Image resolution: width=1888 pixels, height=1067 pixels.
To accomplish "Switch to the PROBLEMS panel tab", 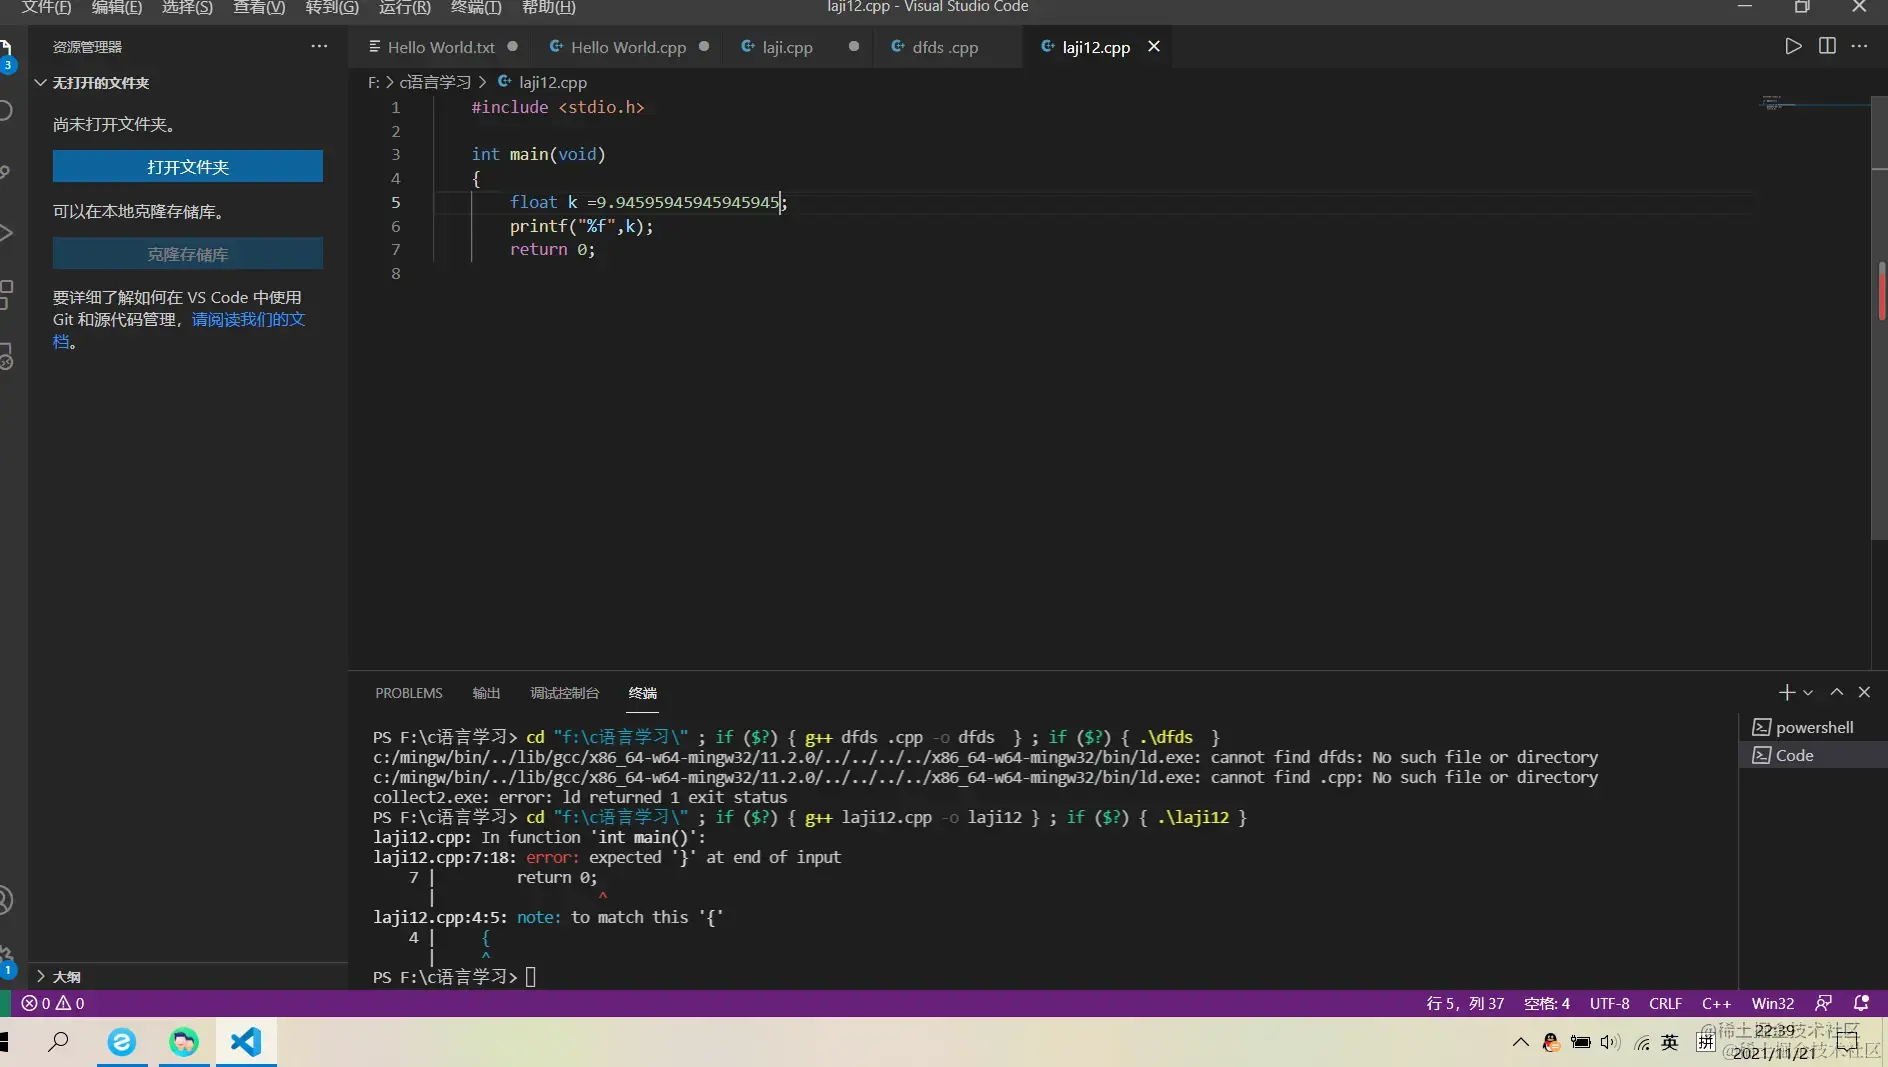I will click(x=409, y=693).
